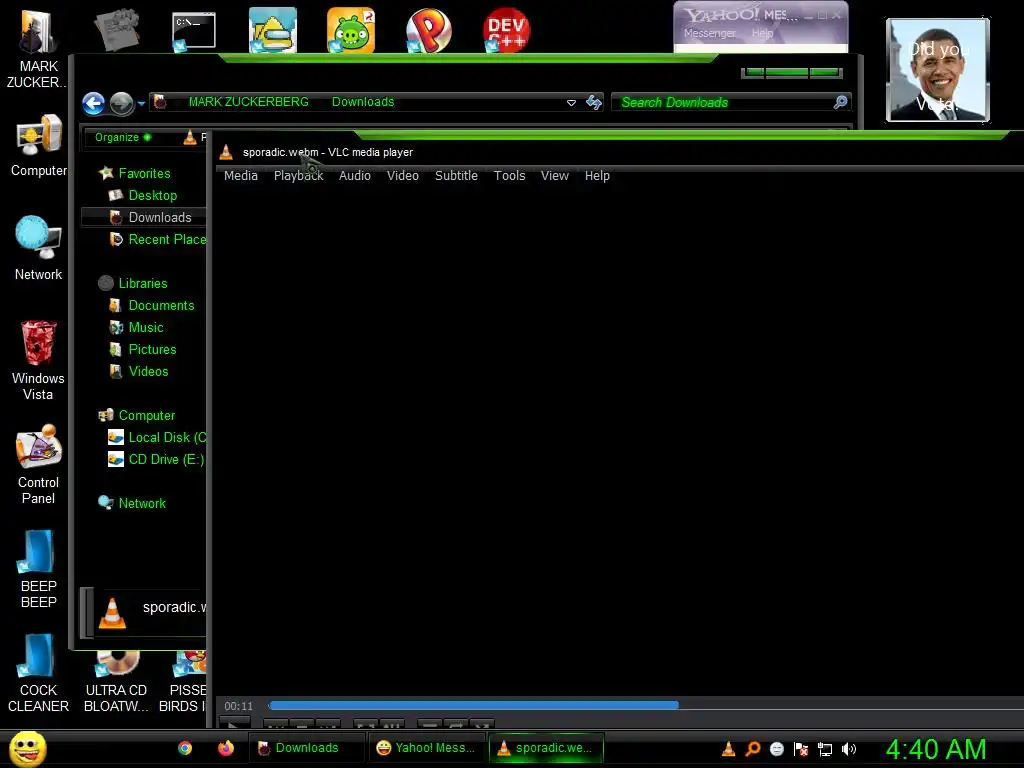
Task: Click the VLC cone tray icon
Action: [728, 749]
